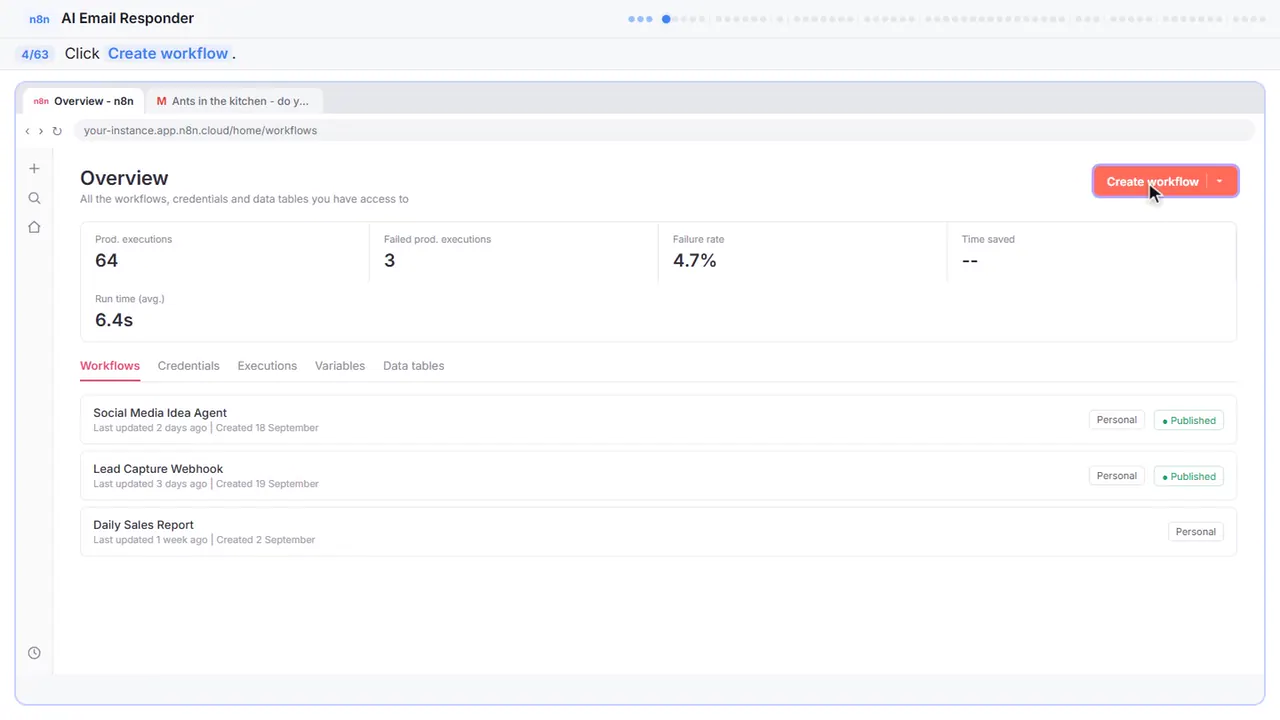Screen dimensions: 1280x720
Task: Click the Time saved stat card
Action: pos(1091,253)
